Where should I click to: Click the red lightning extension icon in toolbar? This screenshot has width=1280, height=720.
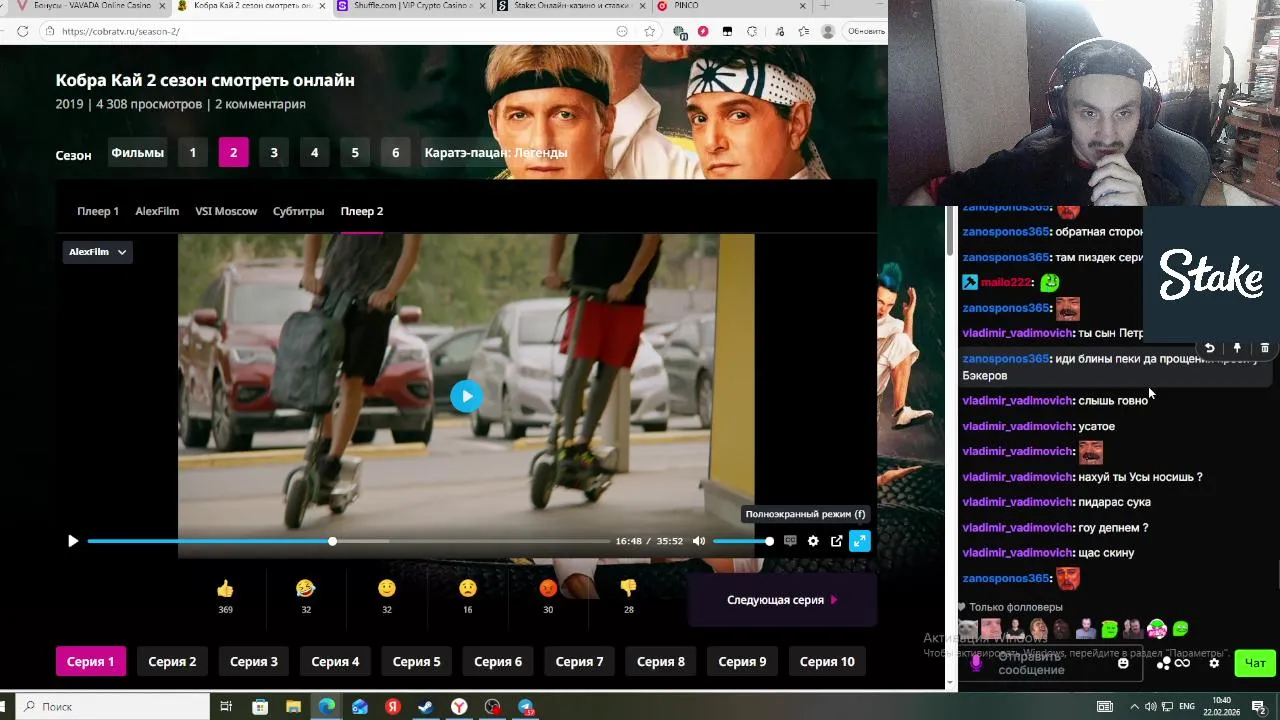click(x=703, y=31)
